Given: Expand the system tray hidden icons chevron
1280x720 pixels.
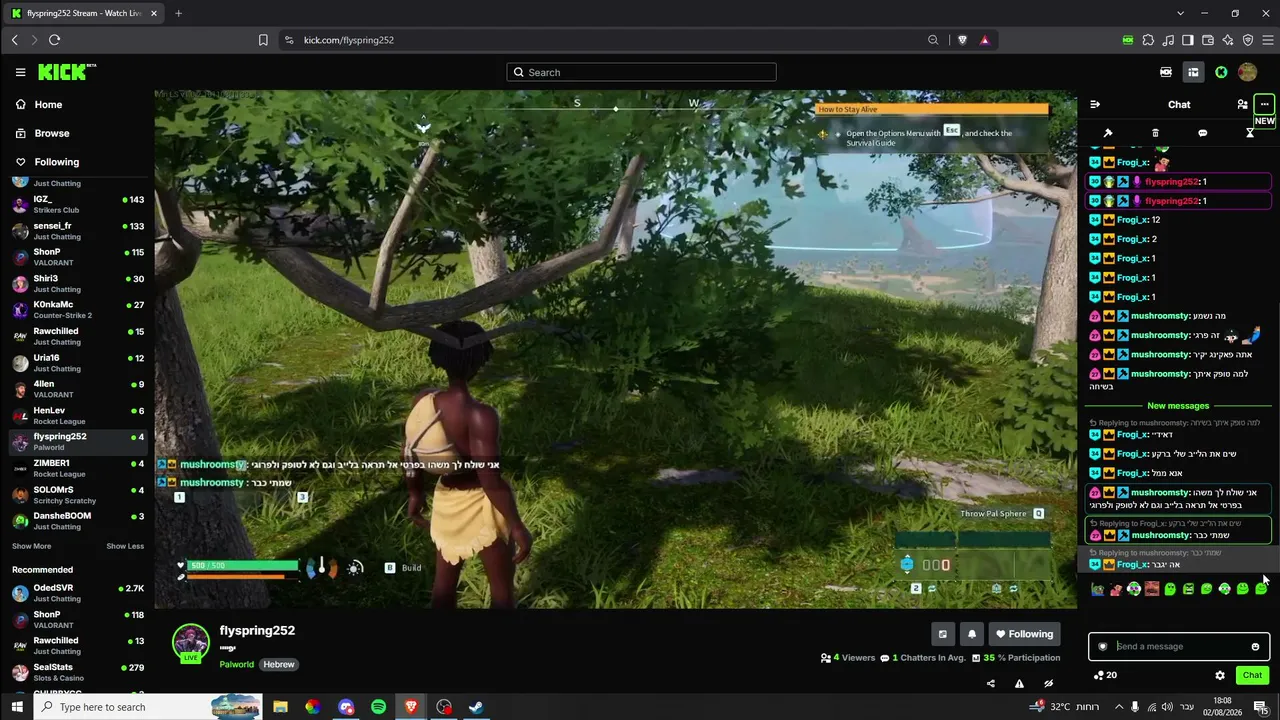Looking at the screenshot, I should (1119, 707).
